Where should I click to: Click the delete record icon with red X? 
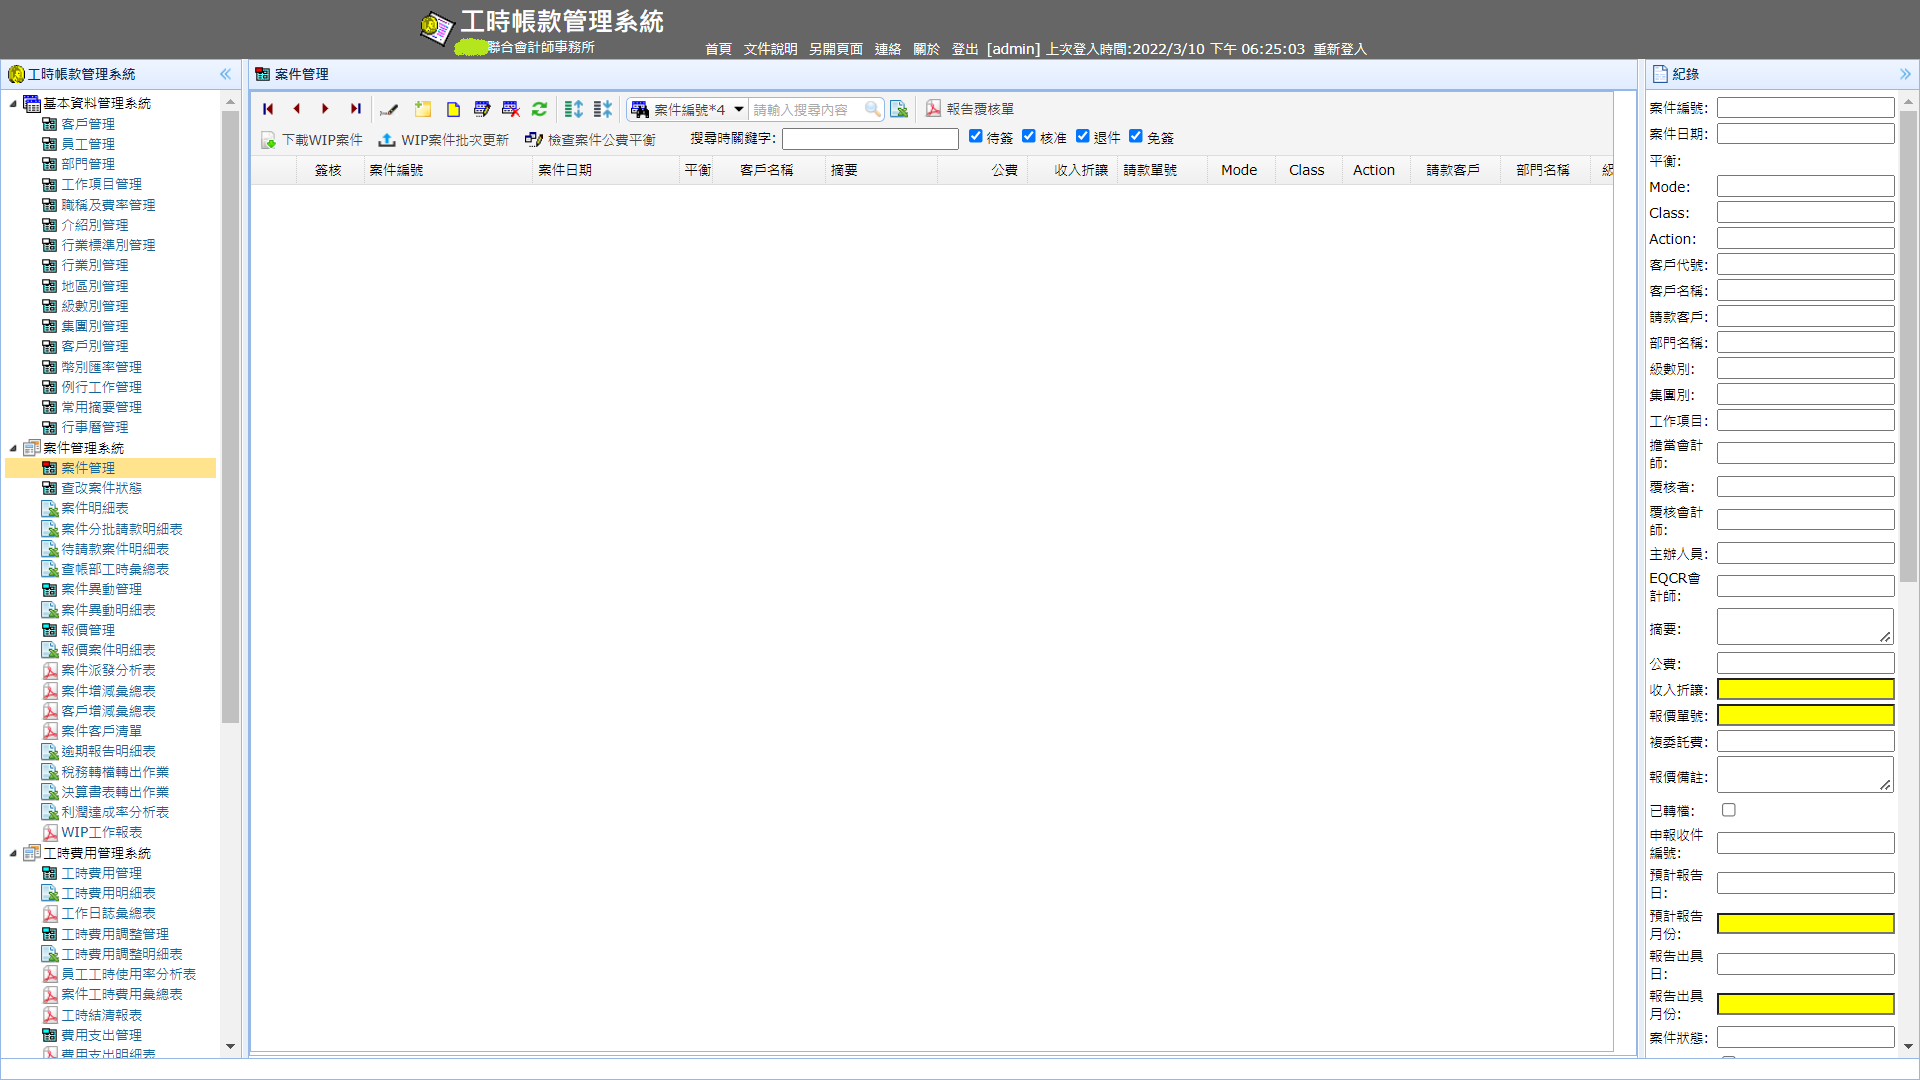click(x=510, y=109)
